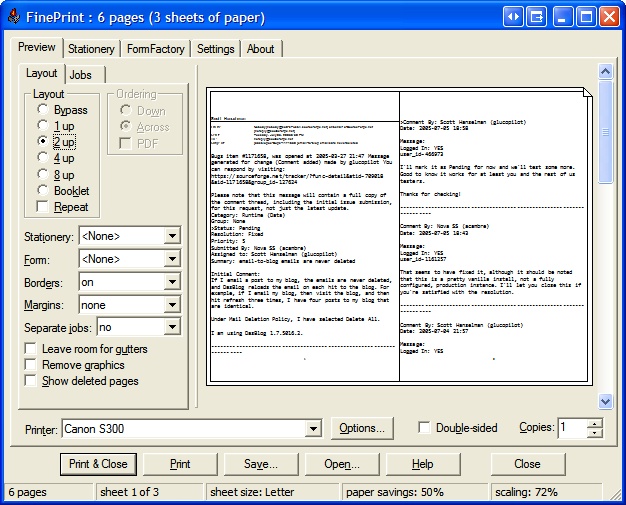The image size is (626, 505).
Task: Open the Printer selection dropdown
Action: point(313,429)
